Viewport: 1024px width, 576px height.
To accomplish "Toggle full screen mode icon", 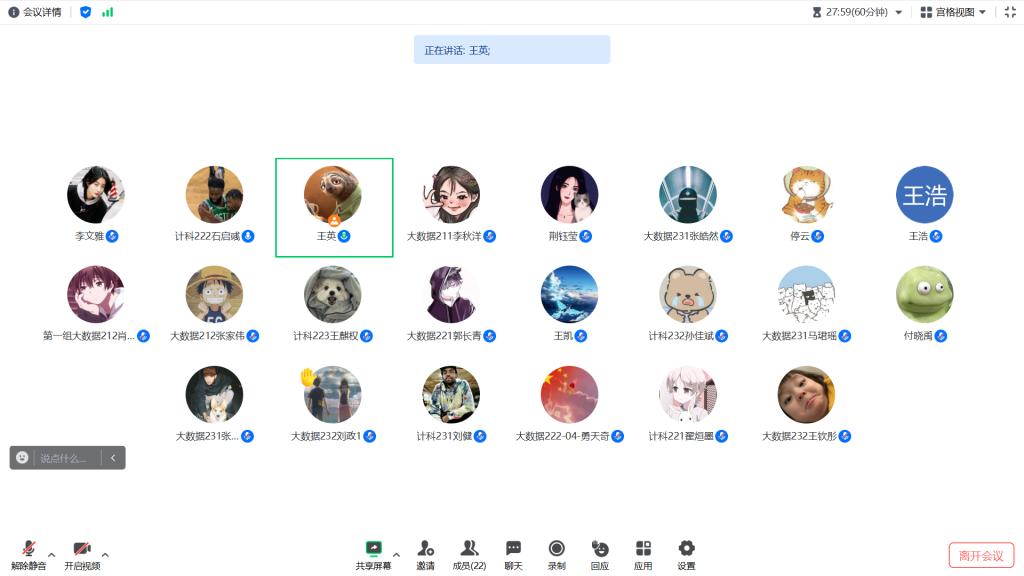I will pyautogui.click(x=1009, y=12).
